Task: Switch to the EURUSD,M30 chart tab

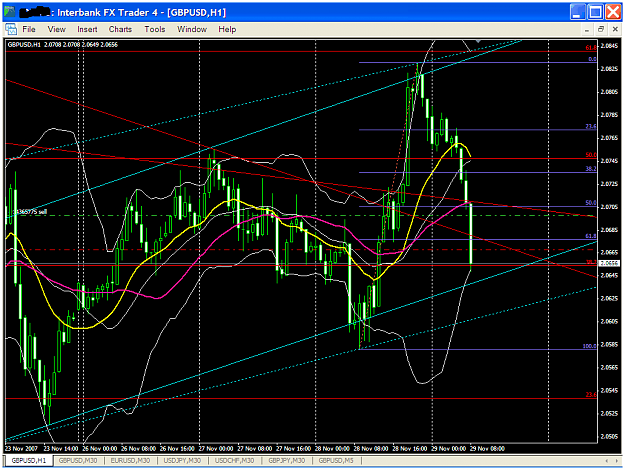Action: tap(130, 460)
